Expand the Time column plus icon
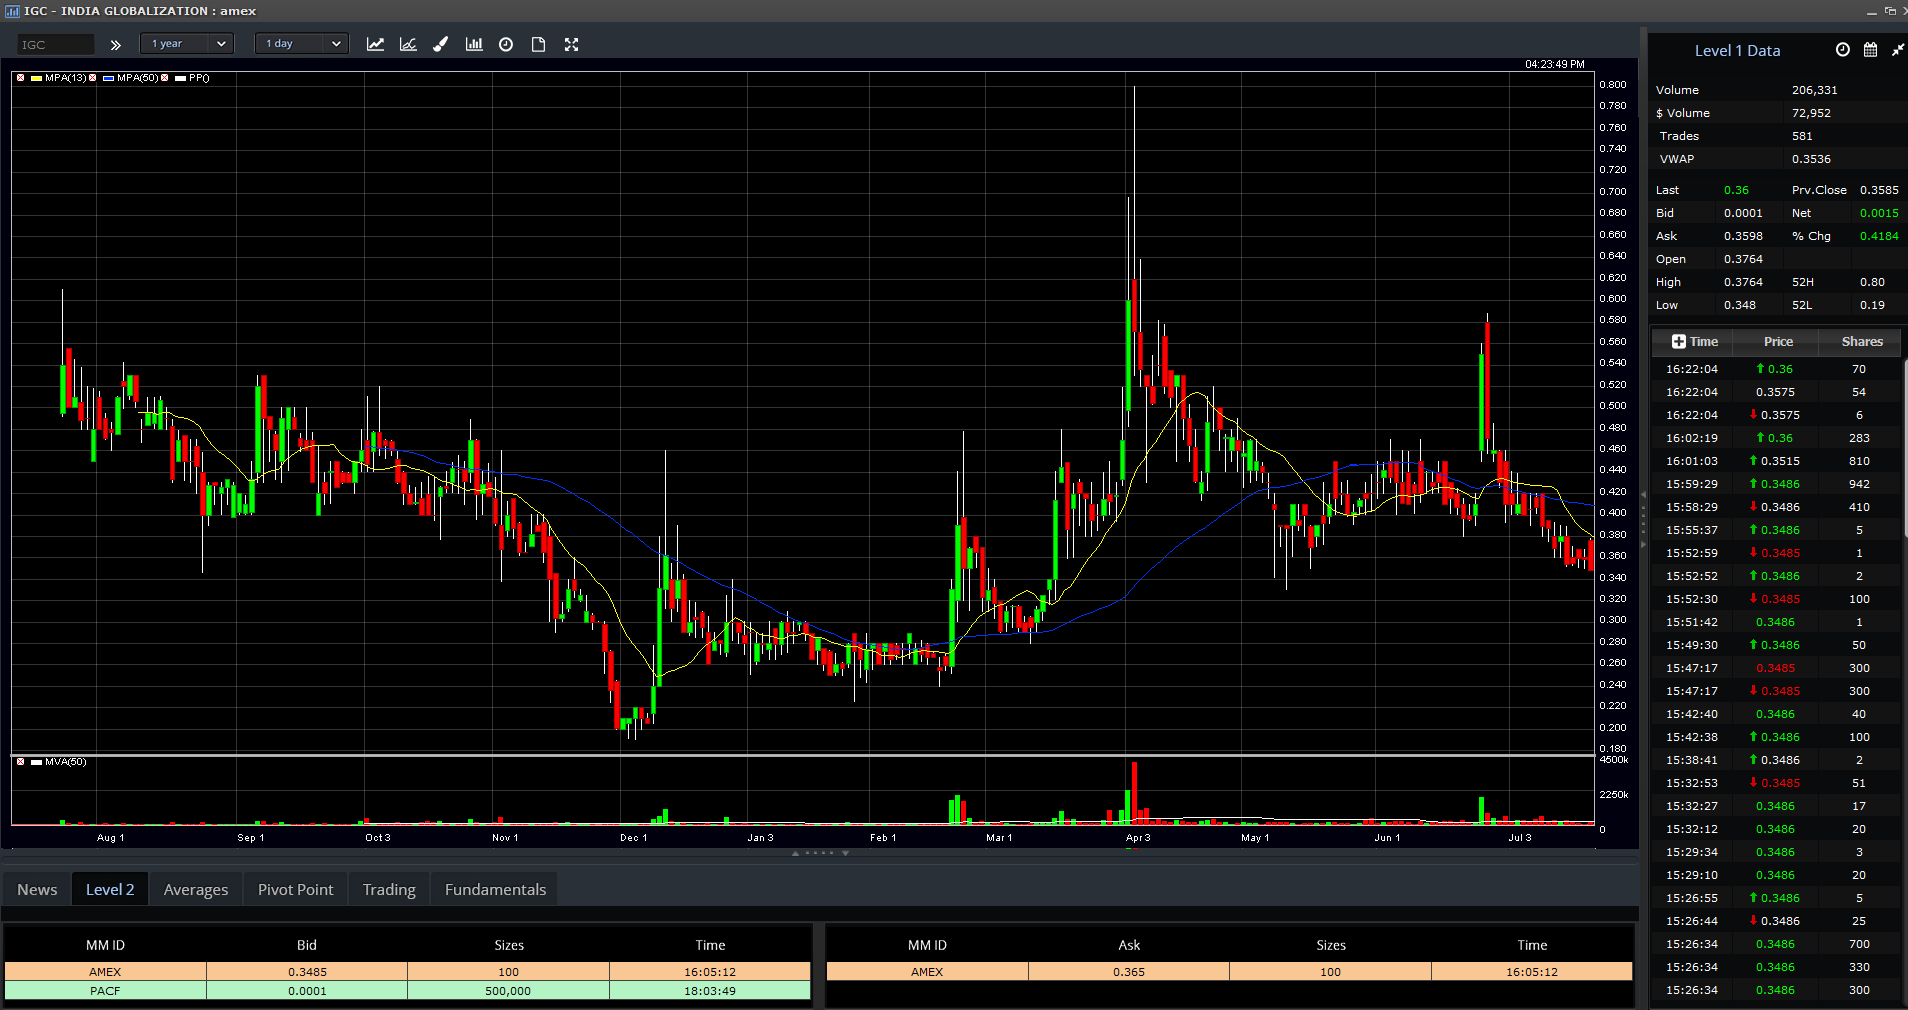The image size is (1908, 1010). pyautogui.click(x=1678, y=342)
